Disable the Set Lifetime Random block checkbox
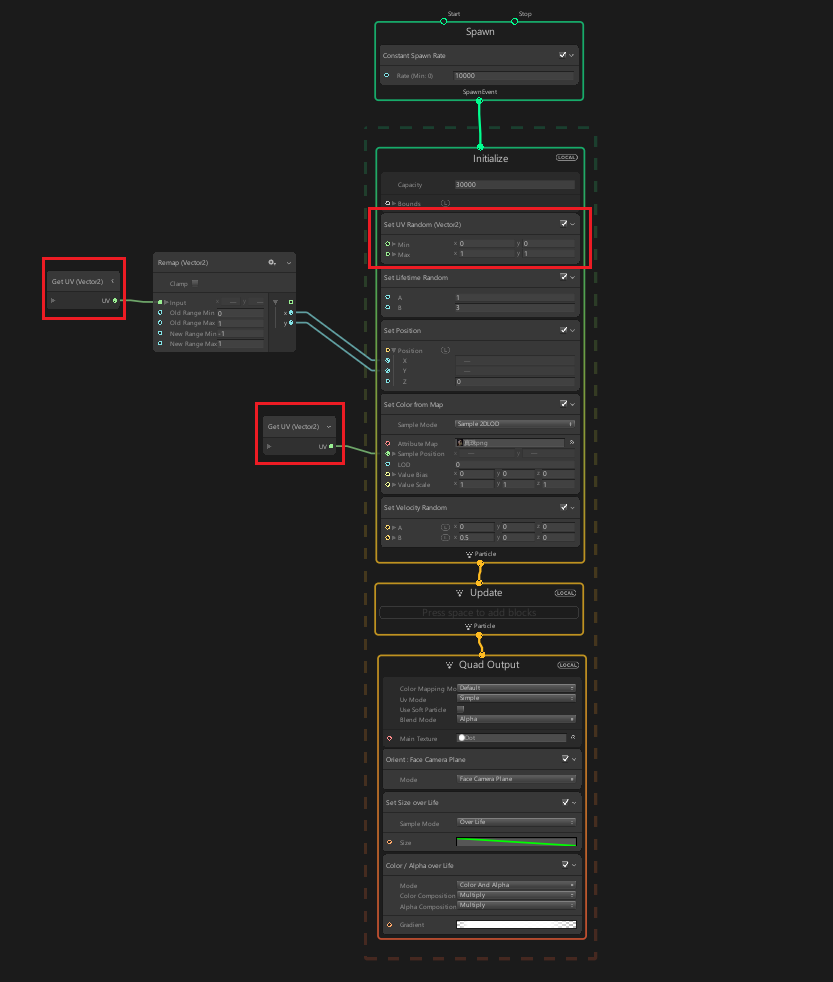This screenshot has width=833, height=982. coord(564,277)
